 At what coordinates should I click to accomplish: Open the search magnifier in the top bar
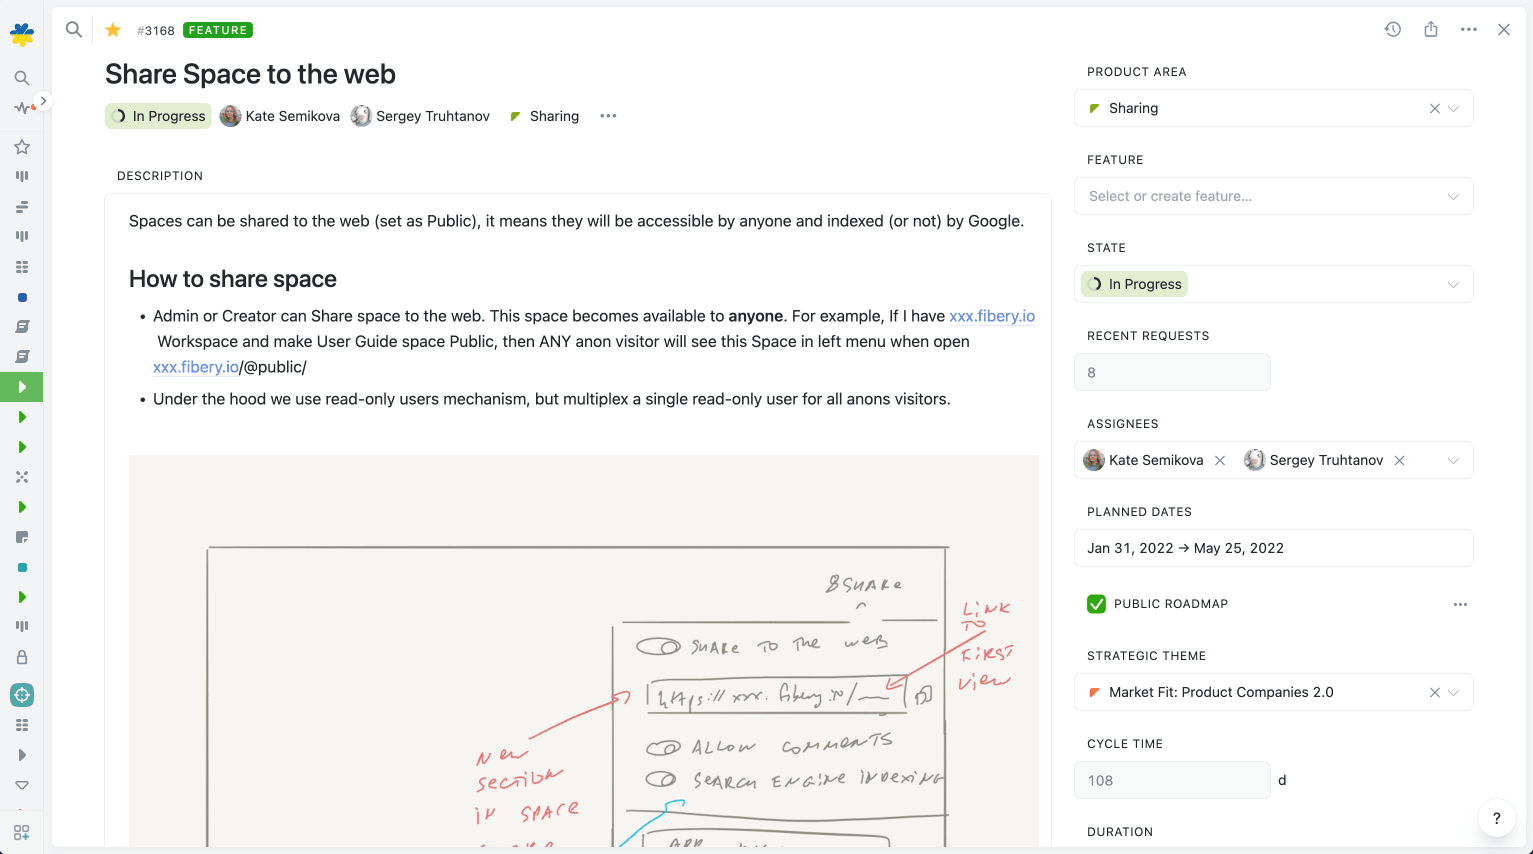pyautogui.click(x=74, y=30)
